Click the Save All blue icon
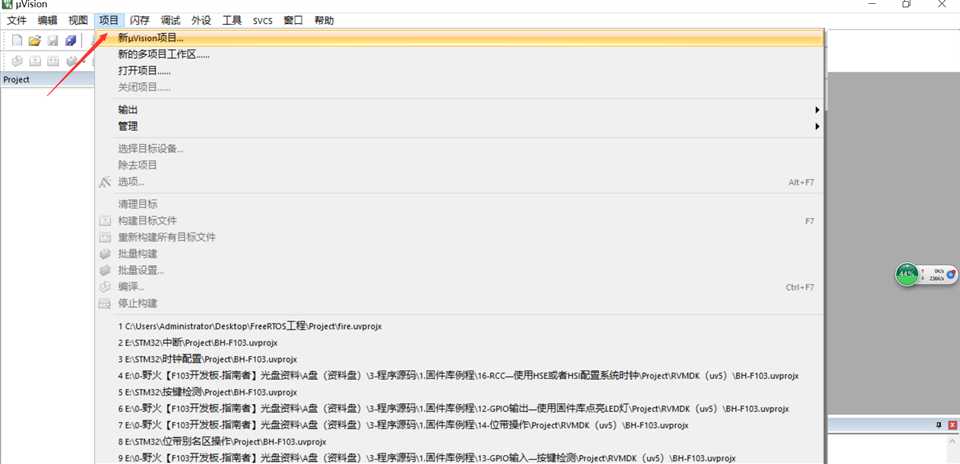 pyautogui.click(x=70, y=40)
